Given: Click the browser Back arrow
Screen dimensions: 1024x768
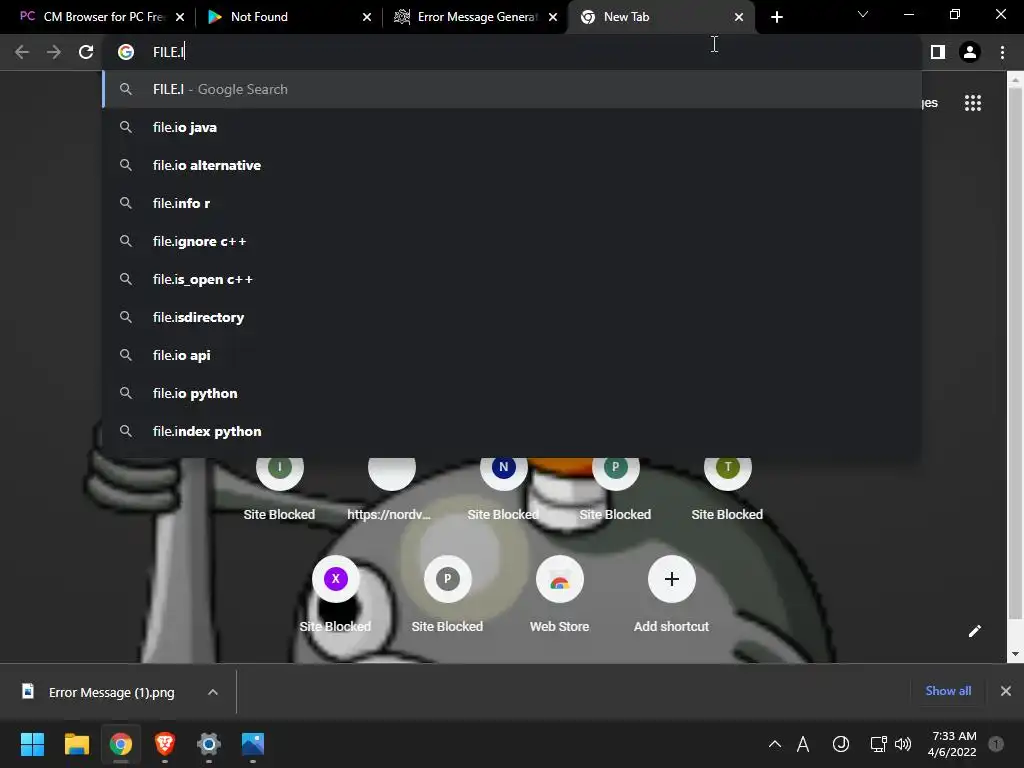Looking at the screenshot, I should (22, 52).
